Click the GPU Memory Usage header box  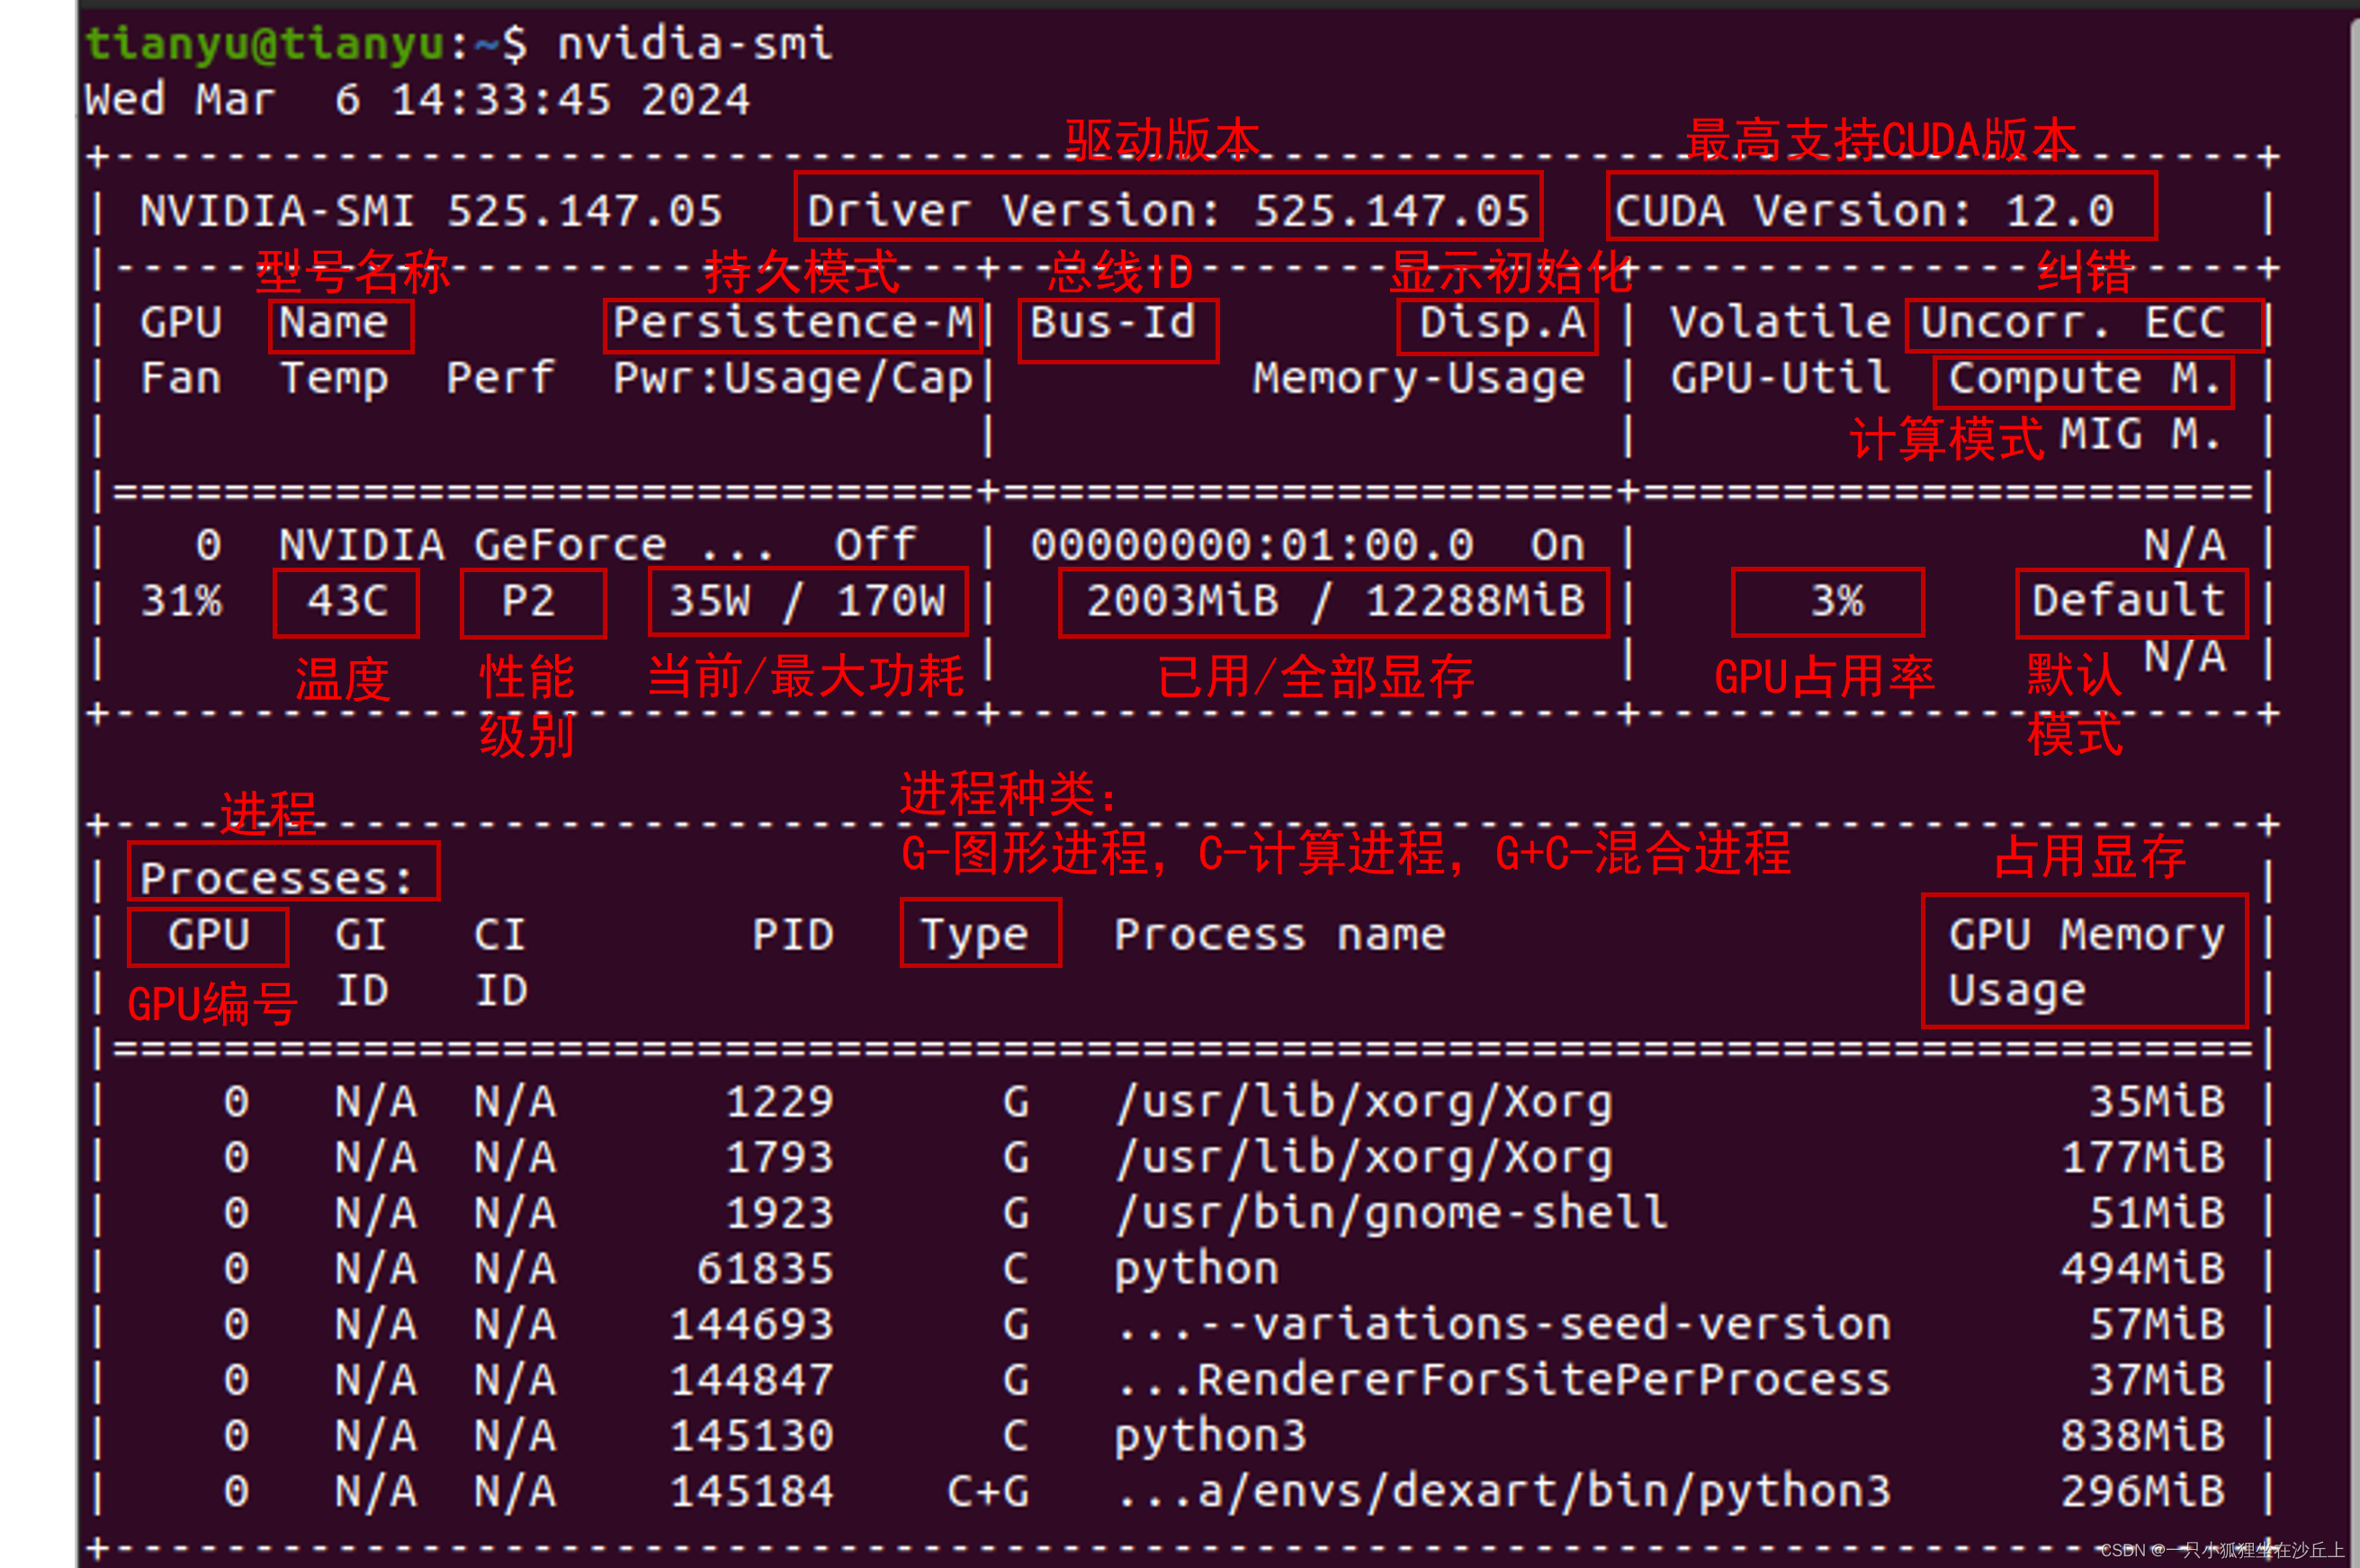pos(2083,961)
